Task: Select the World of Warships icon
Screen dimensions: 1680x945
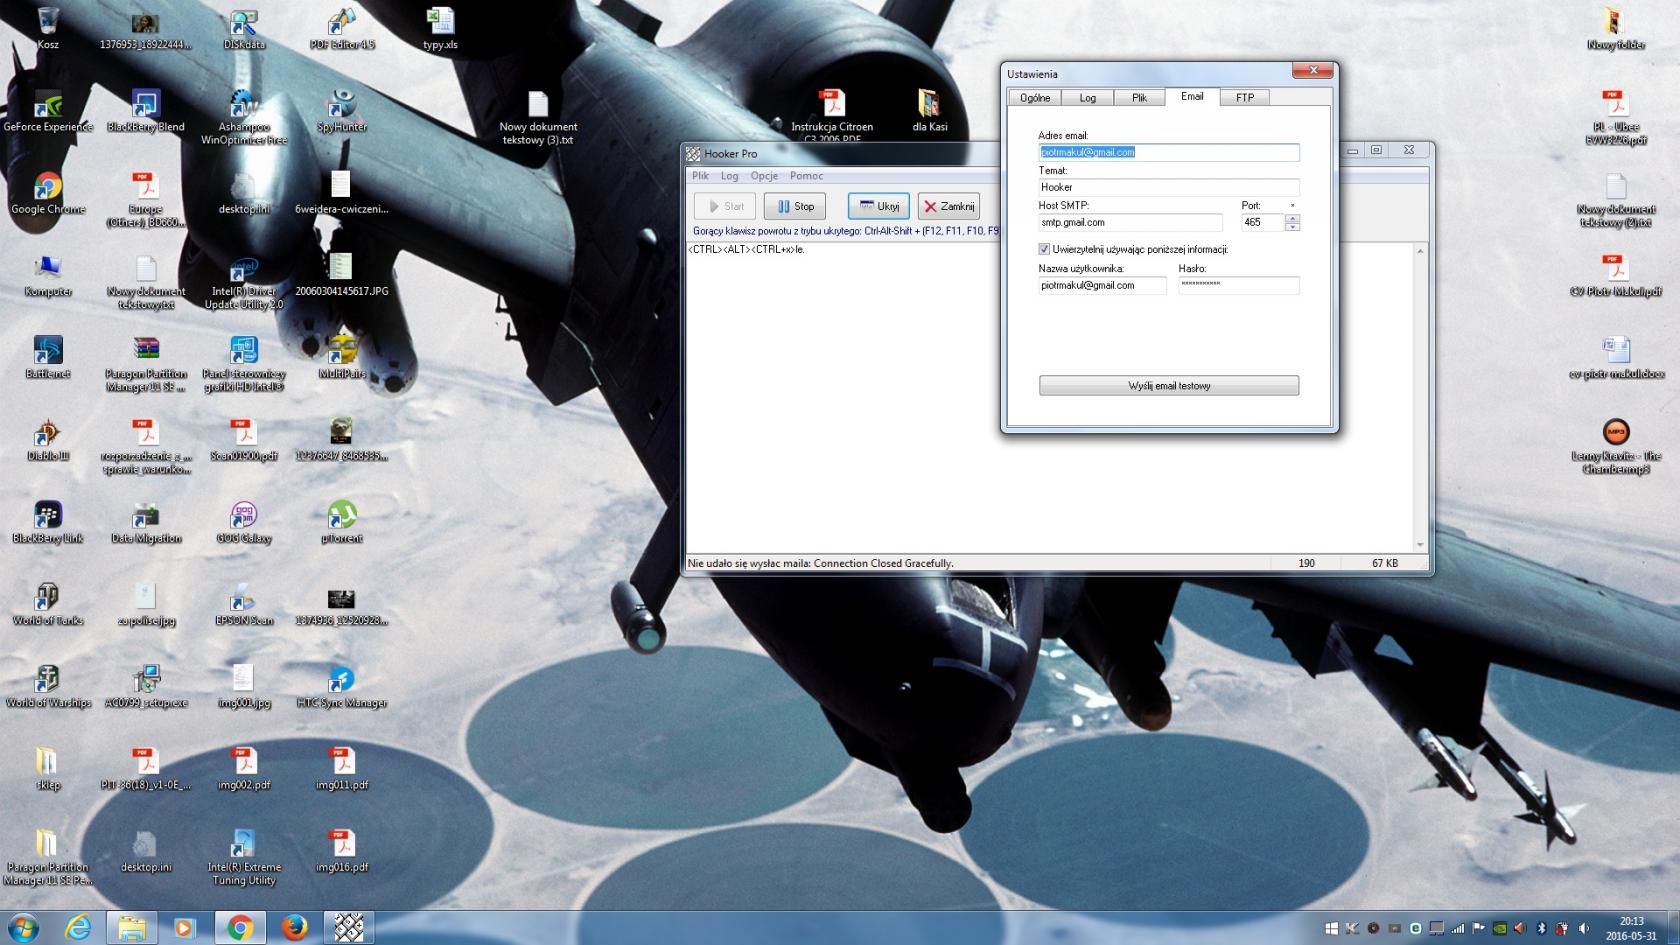Action: click(x=47, y=687)
